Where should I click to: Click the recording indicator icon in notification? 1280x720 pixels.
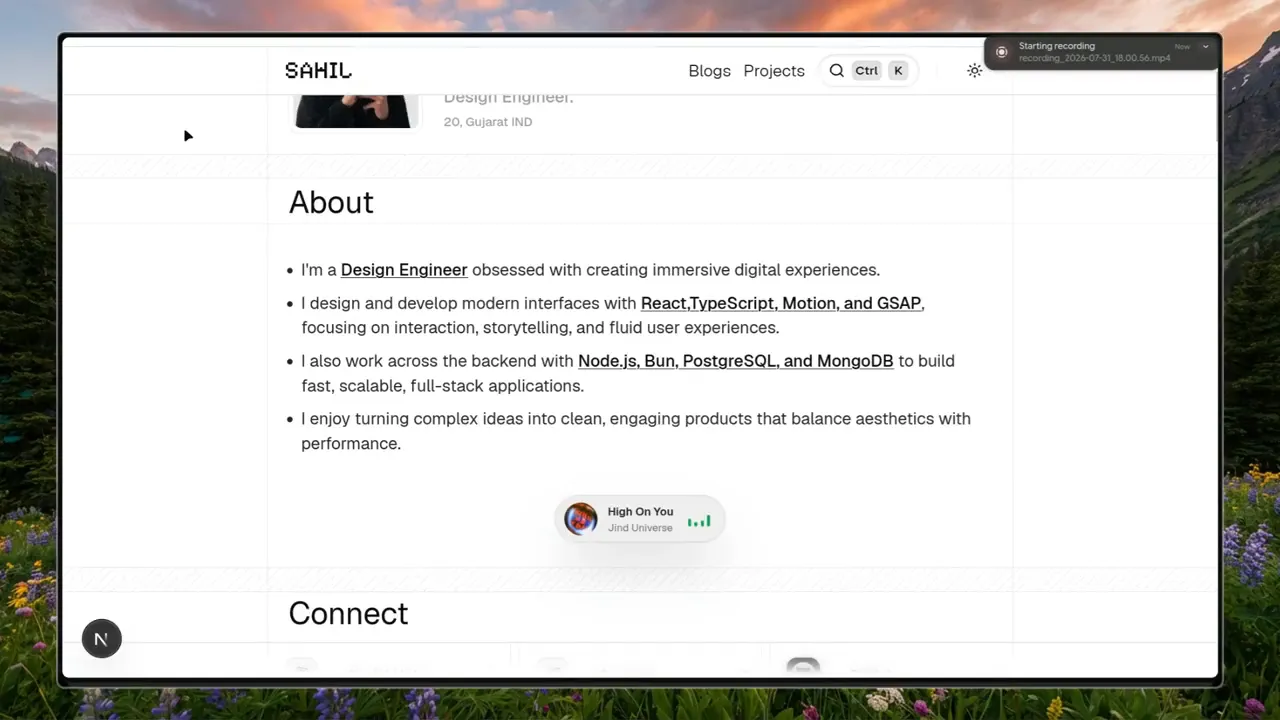pyautogui.click(x=1002, y=52)
